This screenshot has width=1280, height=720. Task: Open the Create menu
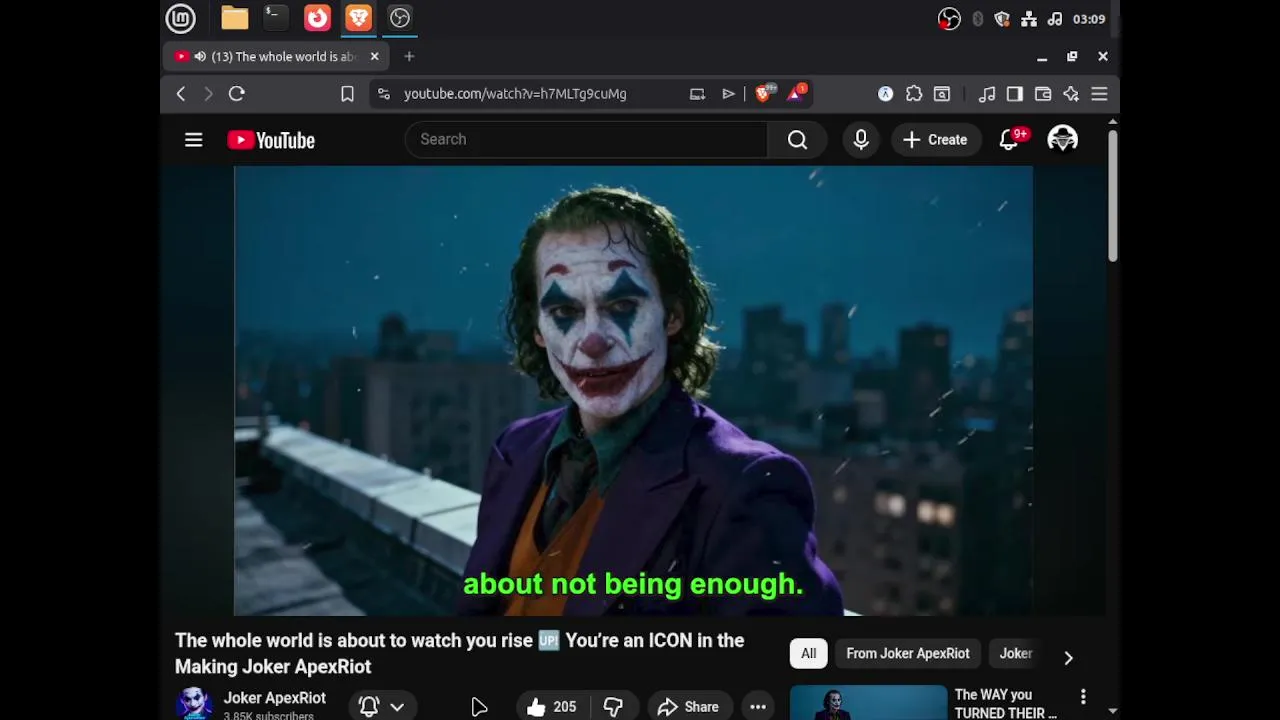point(935,140)
